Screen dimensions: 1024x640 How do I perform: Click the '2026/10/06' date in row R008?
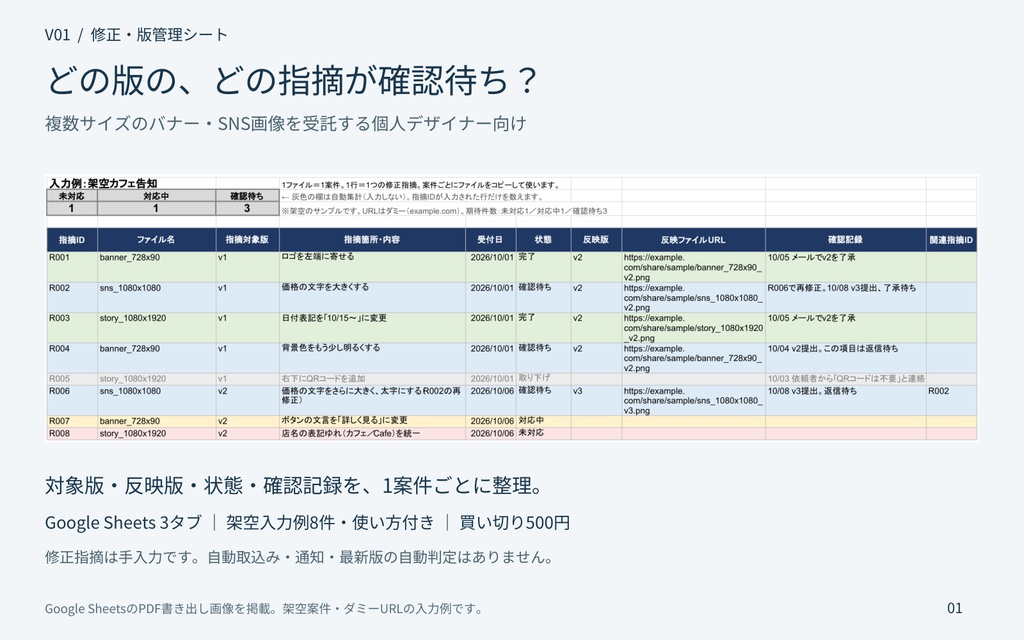pos(492,434)
